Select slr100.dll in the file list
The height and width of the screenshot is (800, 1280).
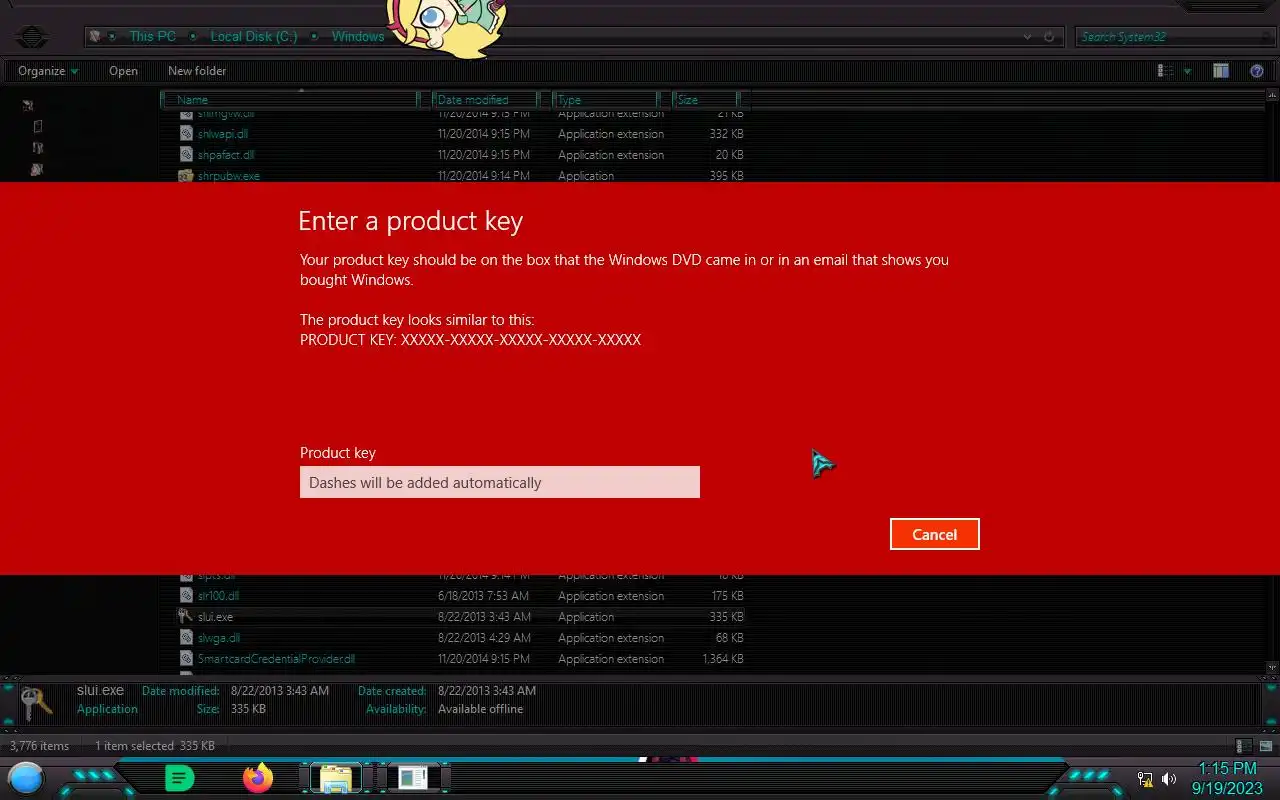coord(218,596)
